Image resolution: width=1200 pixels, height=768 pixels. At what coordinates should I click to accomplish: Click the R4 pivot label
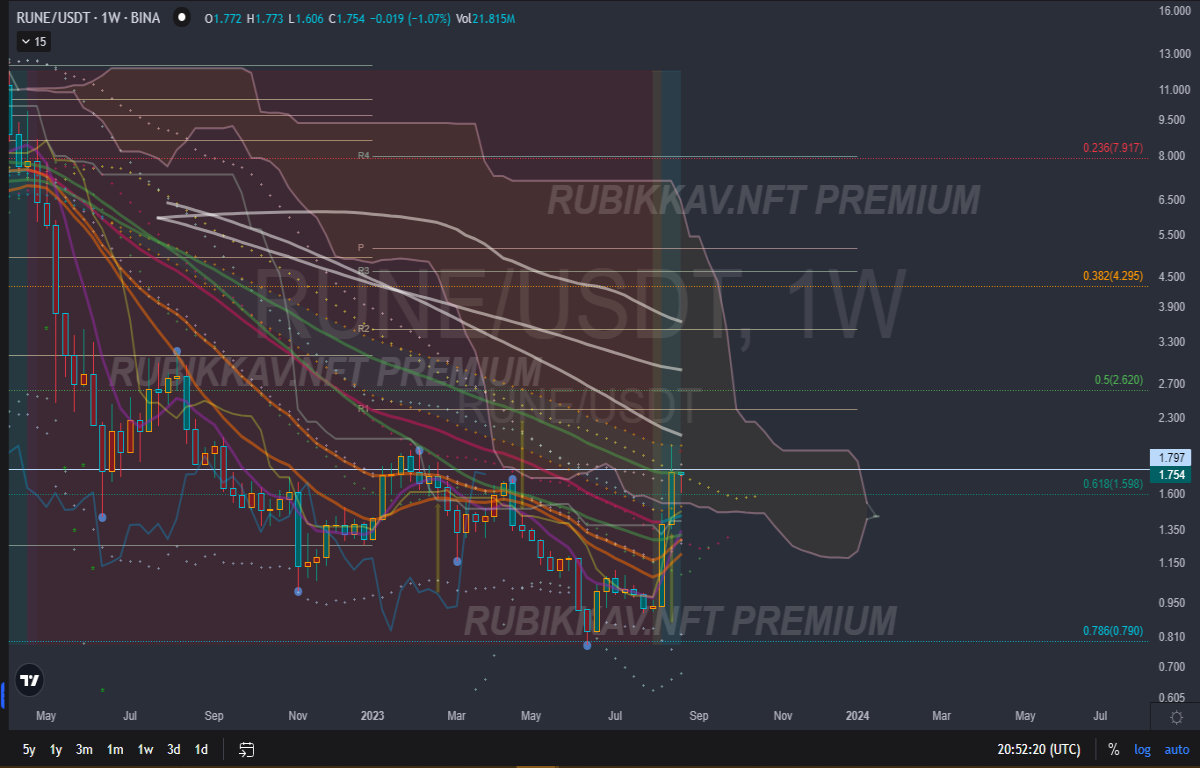click(x=364, y=156)
